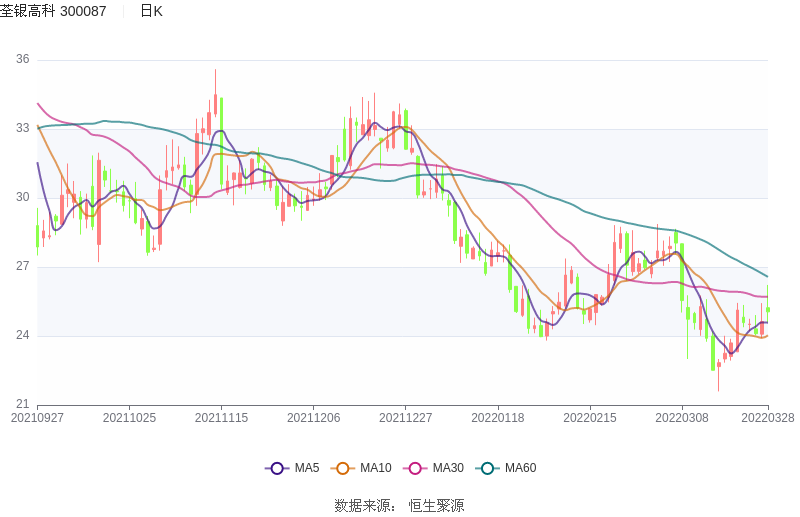800x517 pixels.
Task: Click the purple MA5 legend circle marker
Action: [x=277, y=468]
